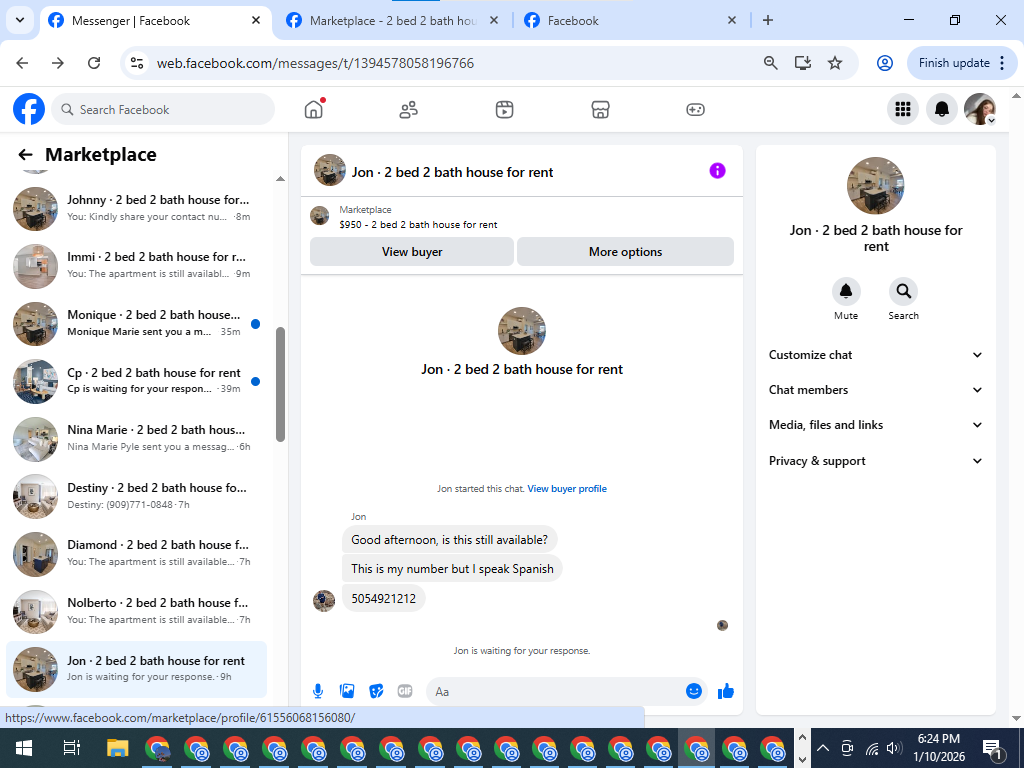Screen dimensions: 1024x768
Task: Show hidden system tray icons chevron
Action: tap(823, 748)
